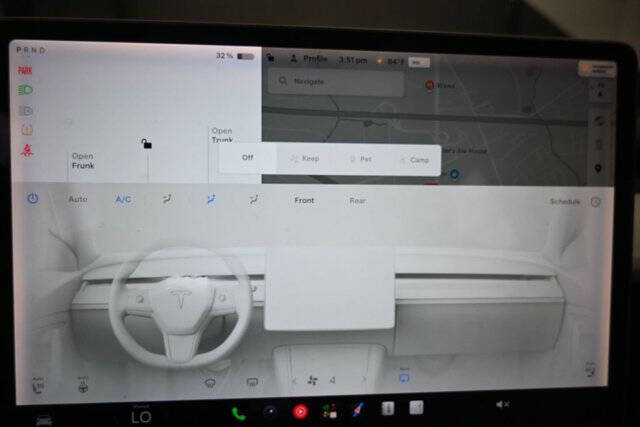Toggle front windshield defrost
This screenshot has width=640, height=427.
pyautogui.click(x=210, y=383)
